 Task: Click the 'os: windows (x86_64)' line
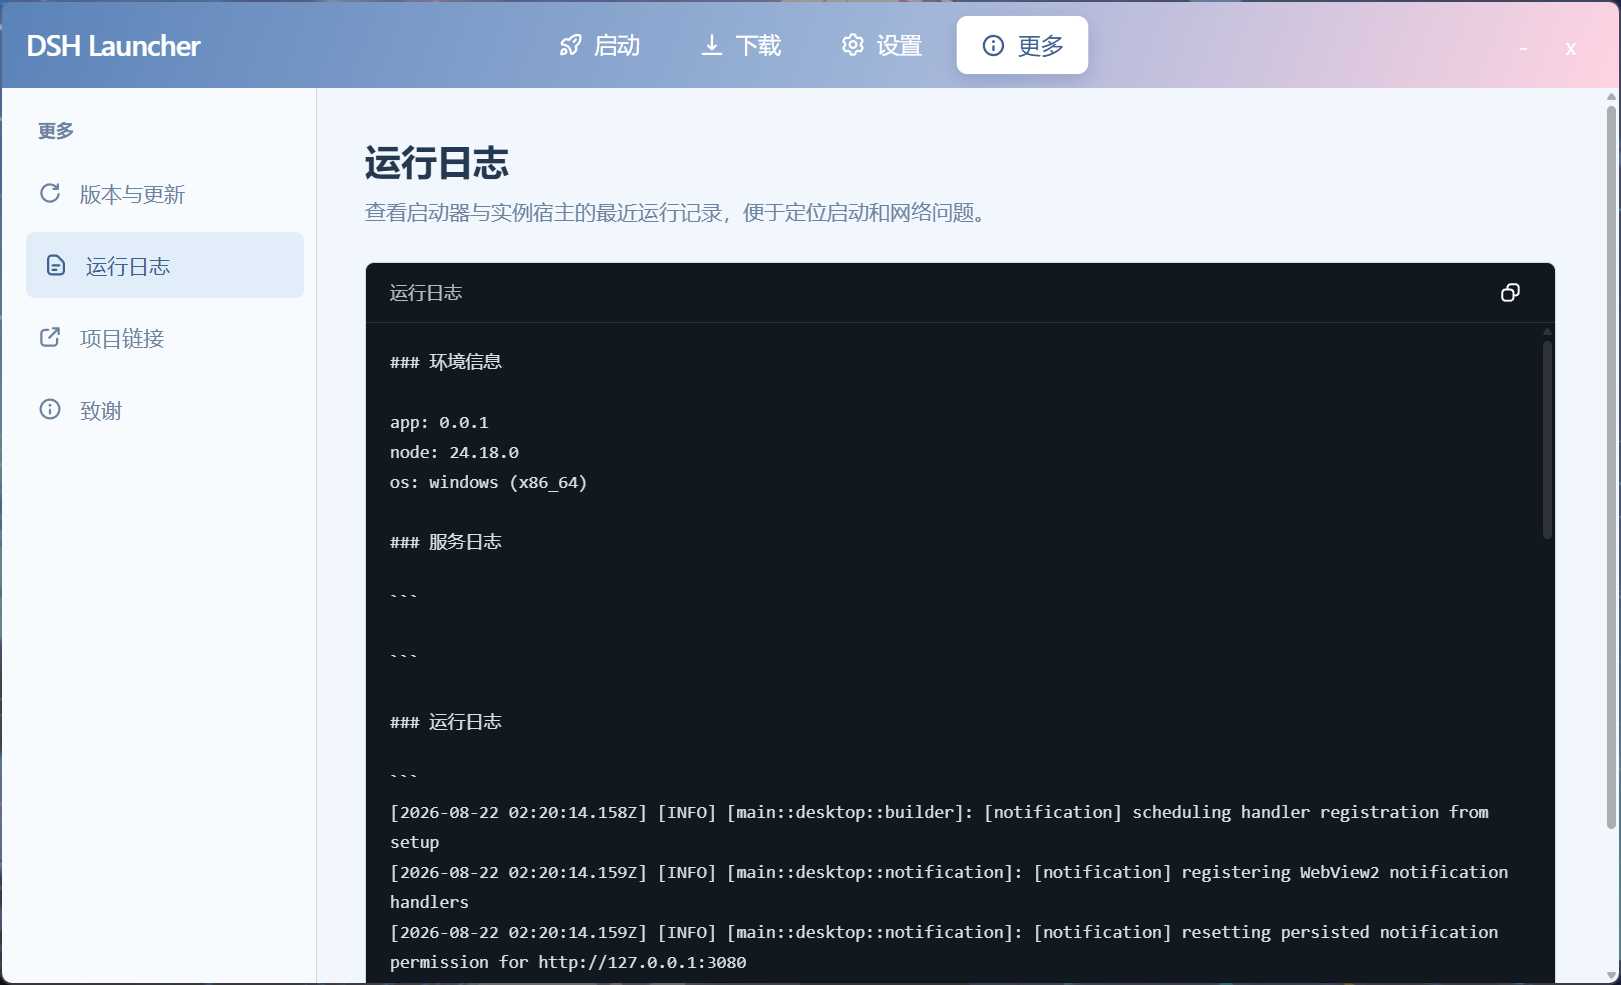click(488, 482)
